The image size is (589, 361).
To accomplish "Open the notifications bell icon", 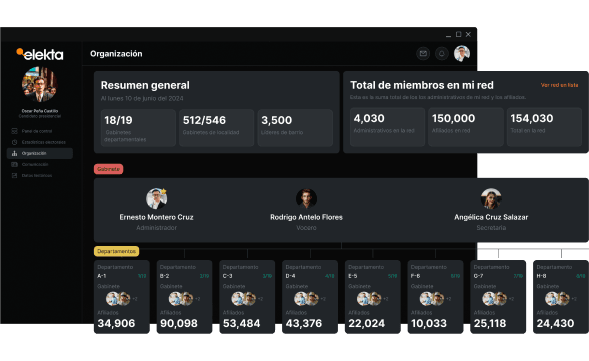I will [x=442, y=54].
